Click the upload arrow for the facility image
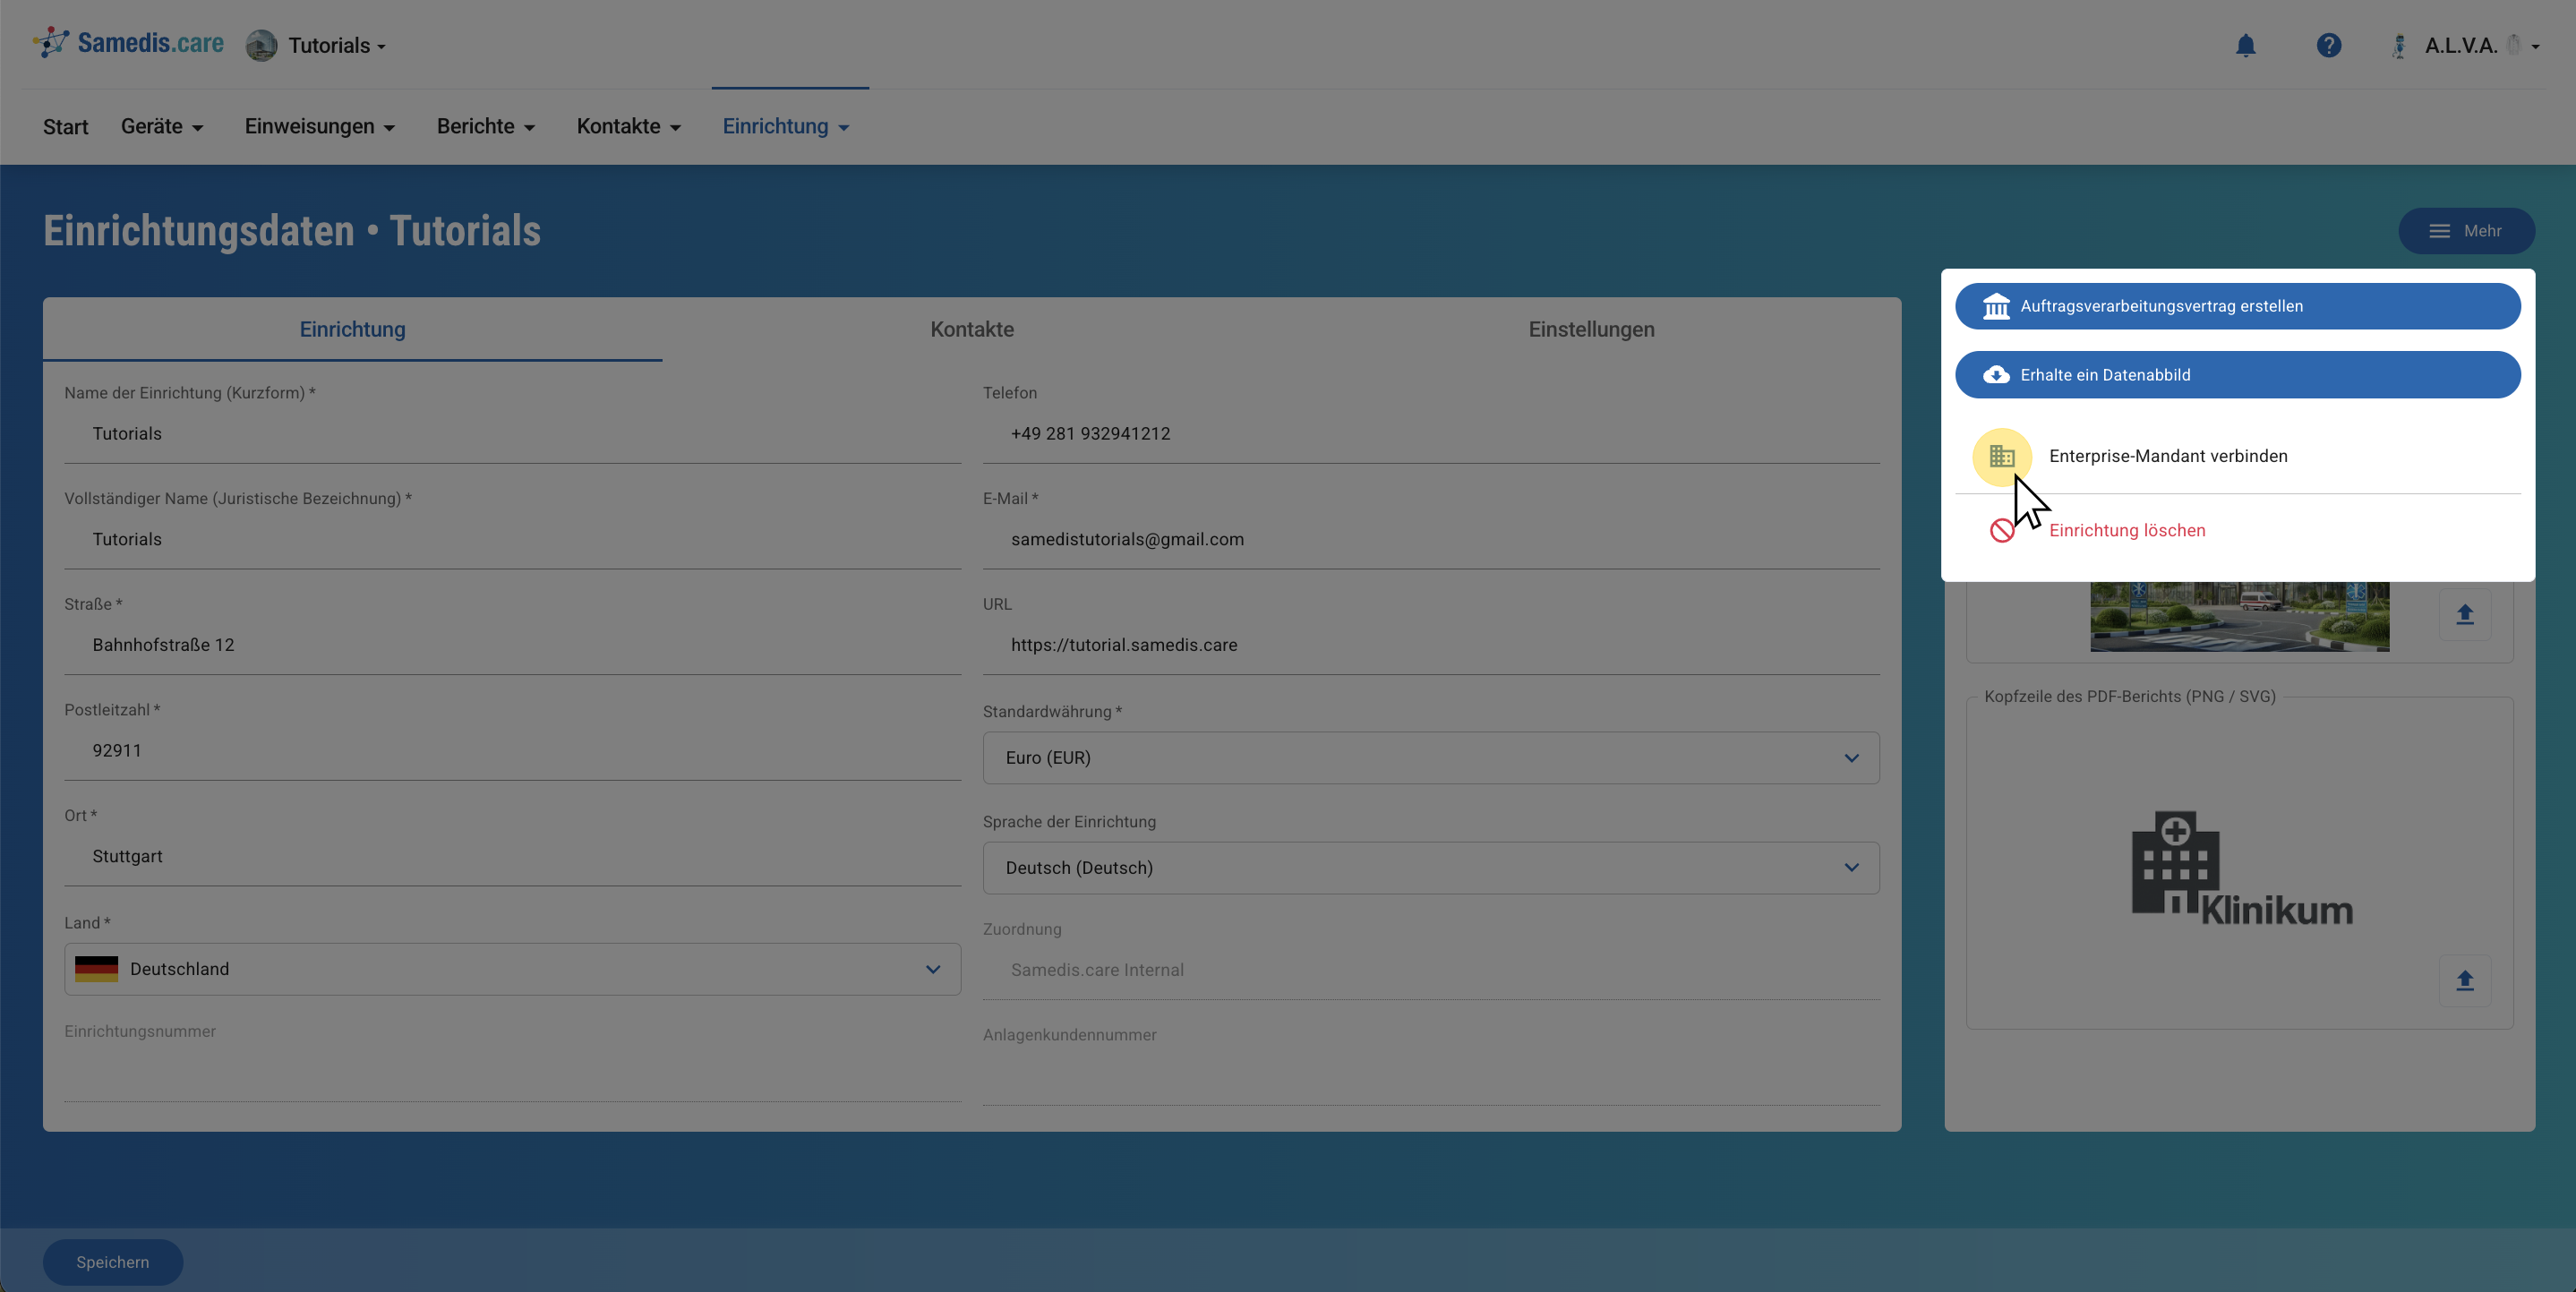2576x1292 pixels. [x=2464, y=614]
